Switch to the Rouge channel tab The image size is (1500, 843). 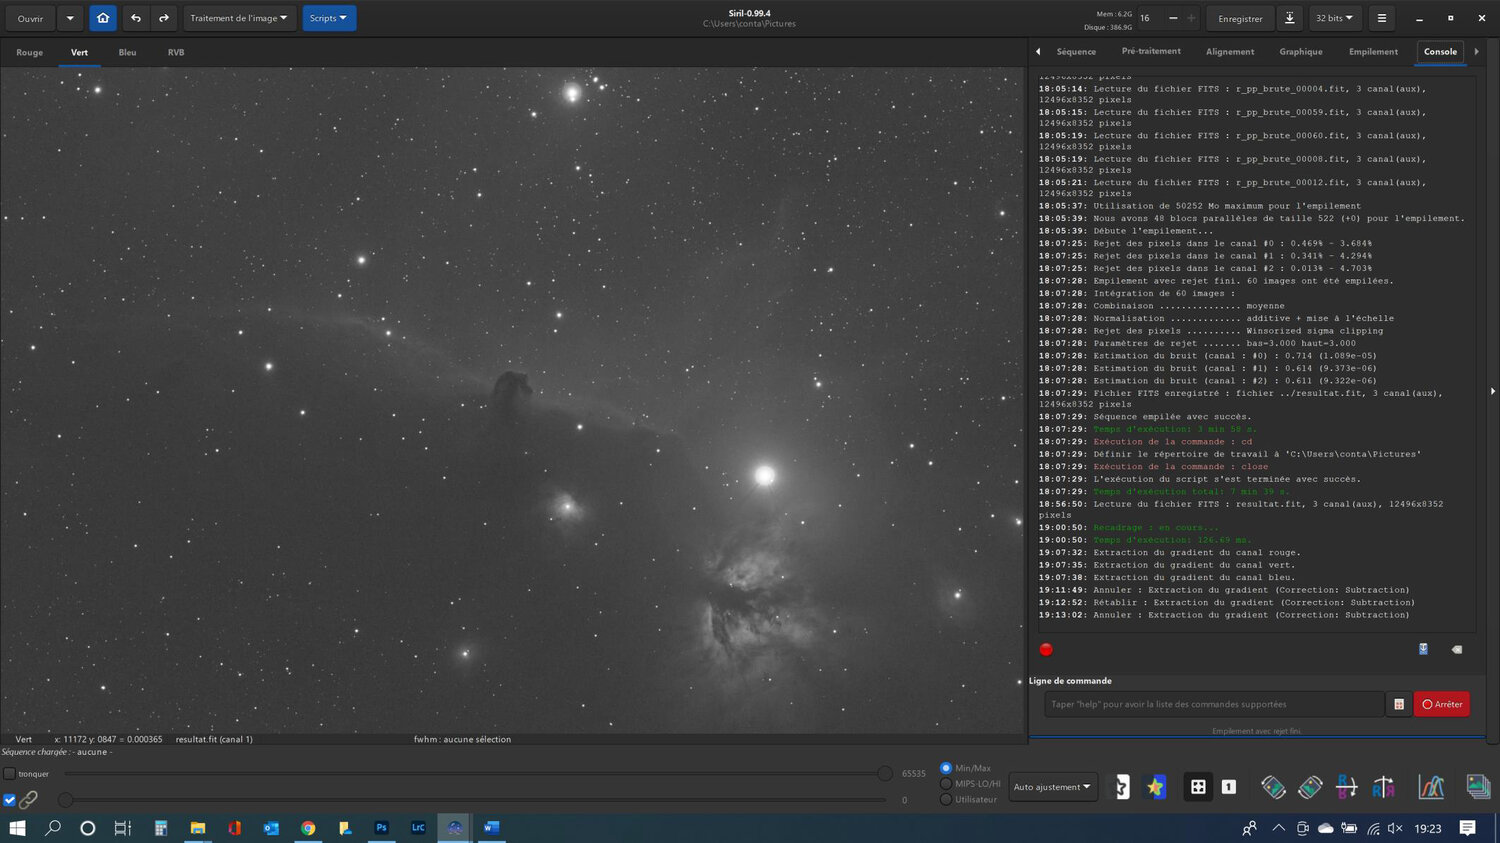pos(30,52)
